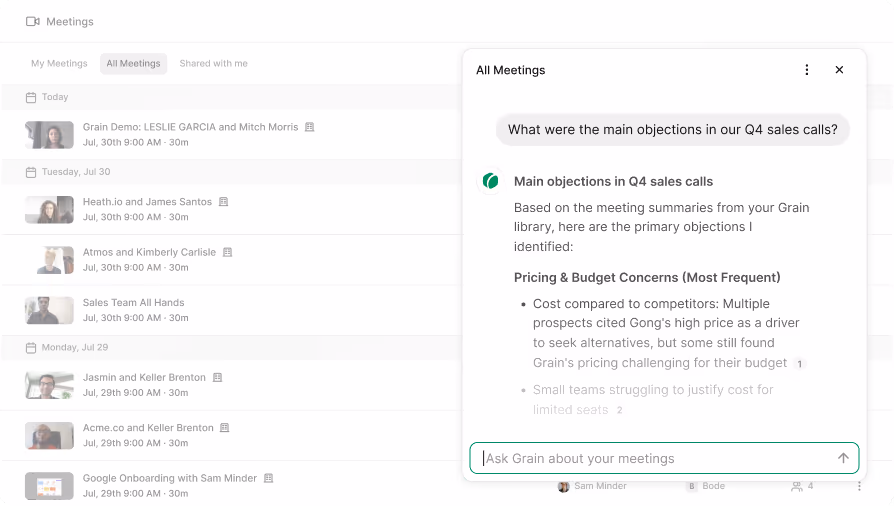Open the Sales Team All Hands meeting
The width and height of the screenshot is (894, 506).
pyautogui.click(x=133, y=302)
